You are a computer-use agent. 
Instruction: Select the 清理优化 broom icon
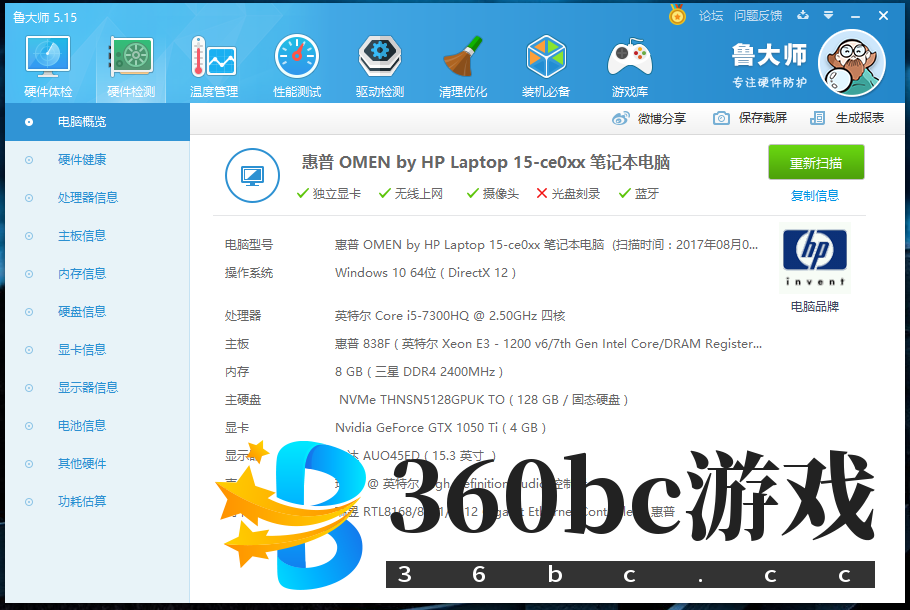tap(463, 62)
